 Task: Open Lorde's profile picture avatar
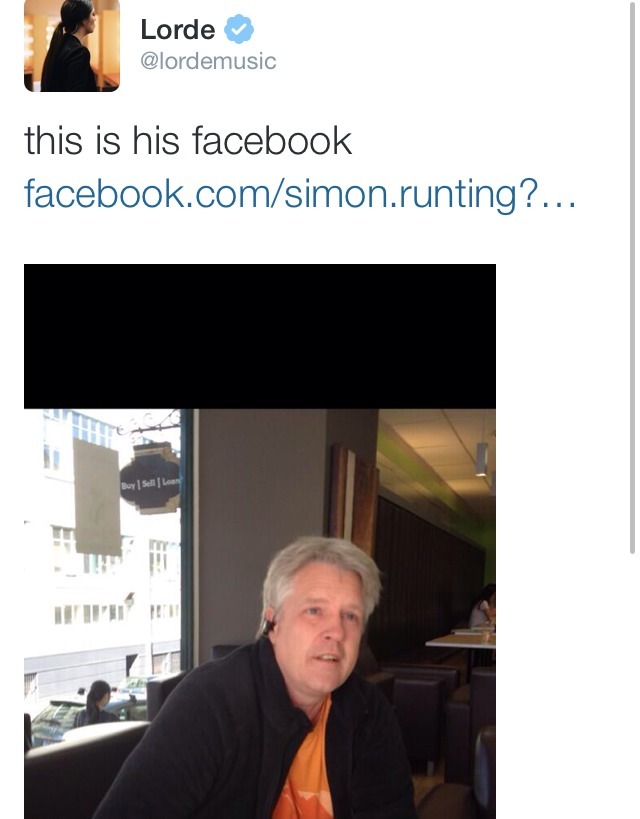[72, 45]
